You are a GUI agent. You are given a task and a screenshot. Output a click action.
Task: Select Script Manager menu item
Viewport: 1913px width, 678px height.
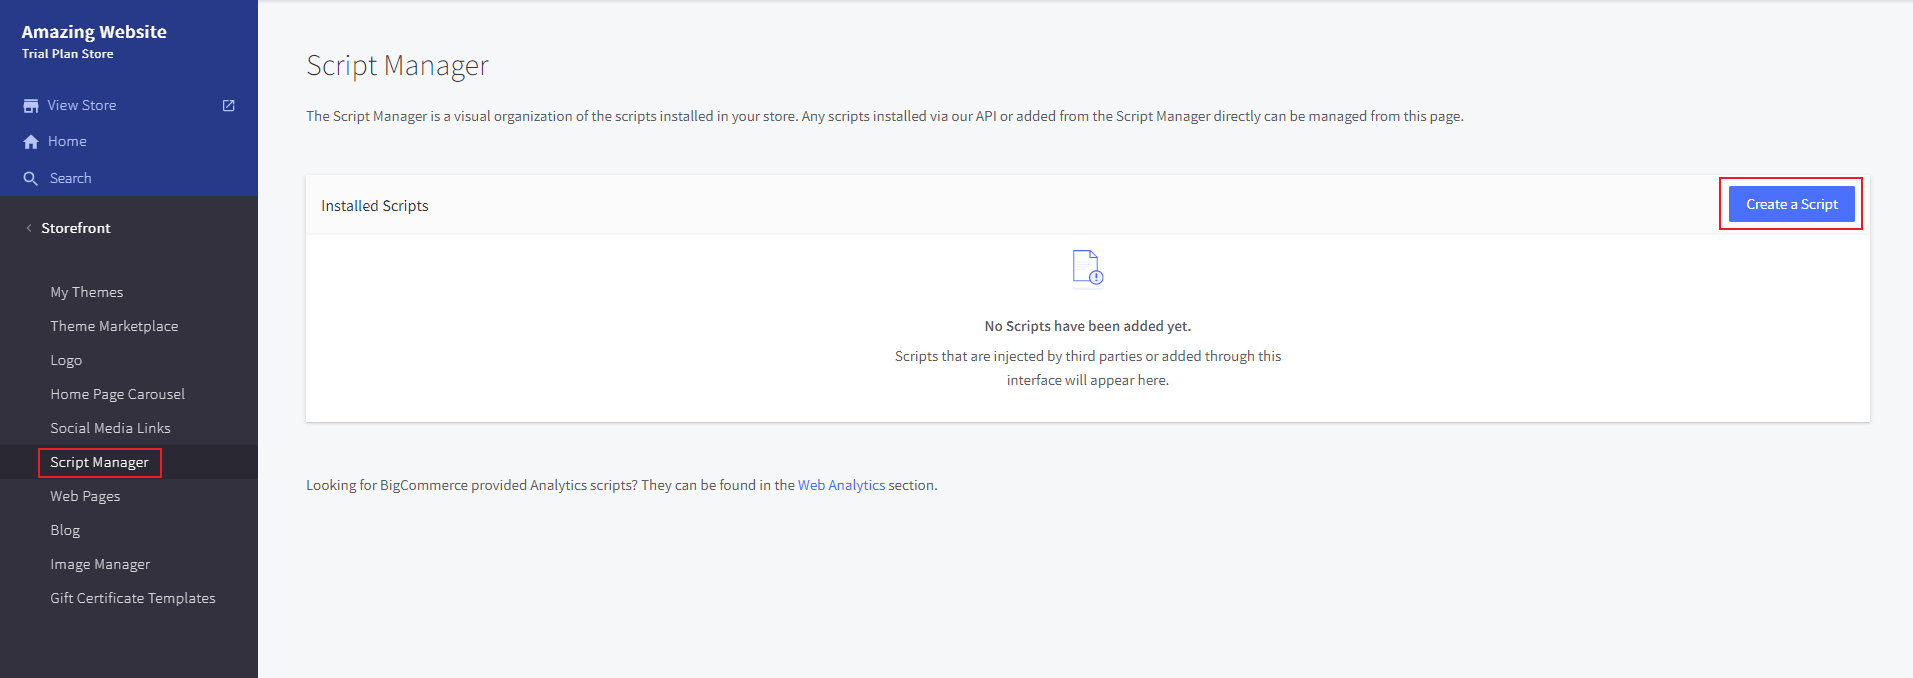99,462
